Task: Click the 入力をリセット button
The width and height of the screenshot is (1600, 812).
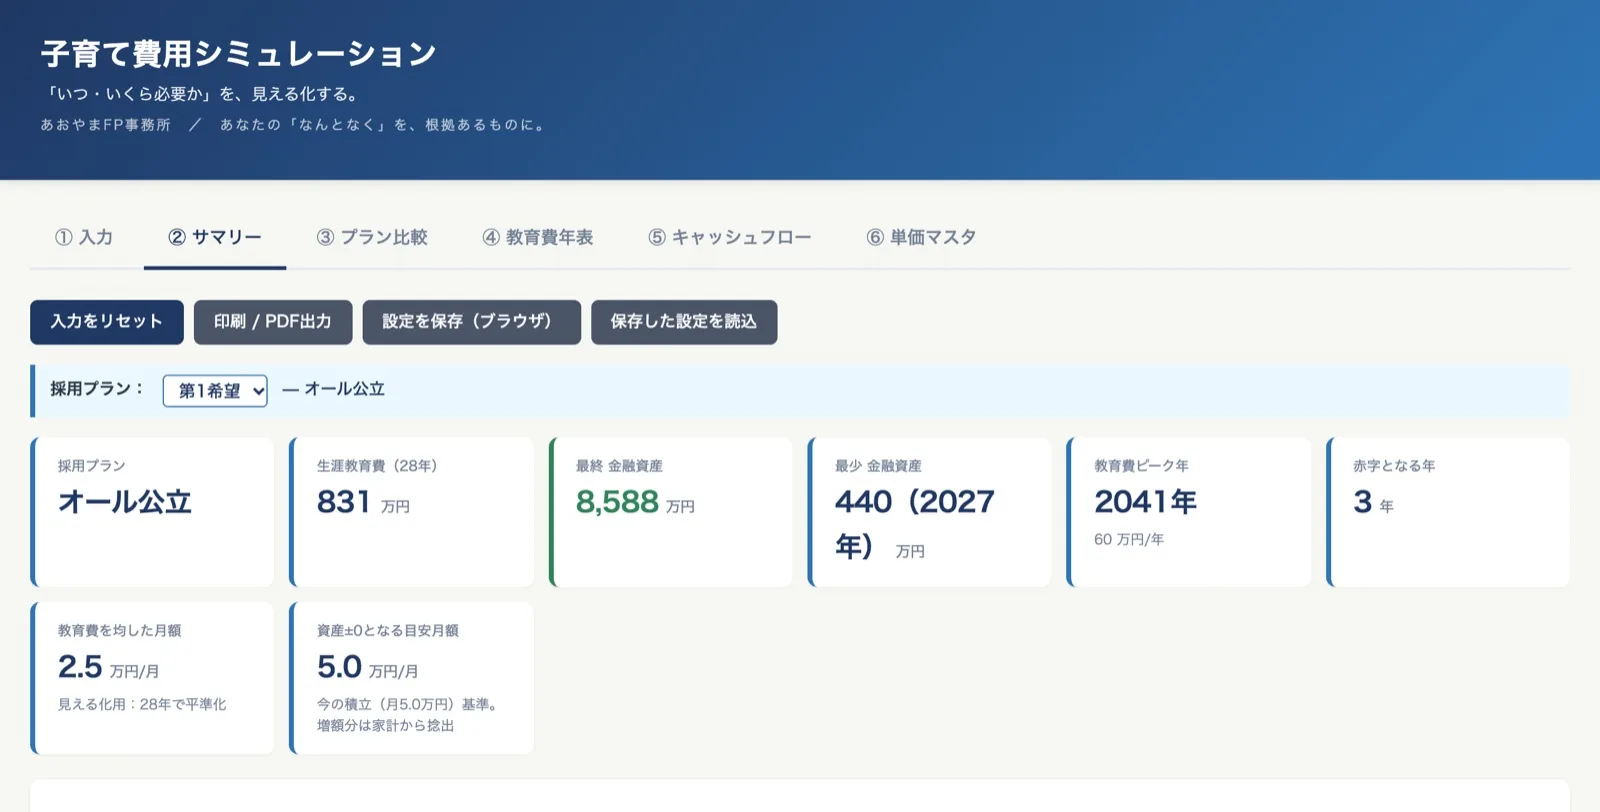Action: click(107, 322)
